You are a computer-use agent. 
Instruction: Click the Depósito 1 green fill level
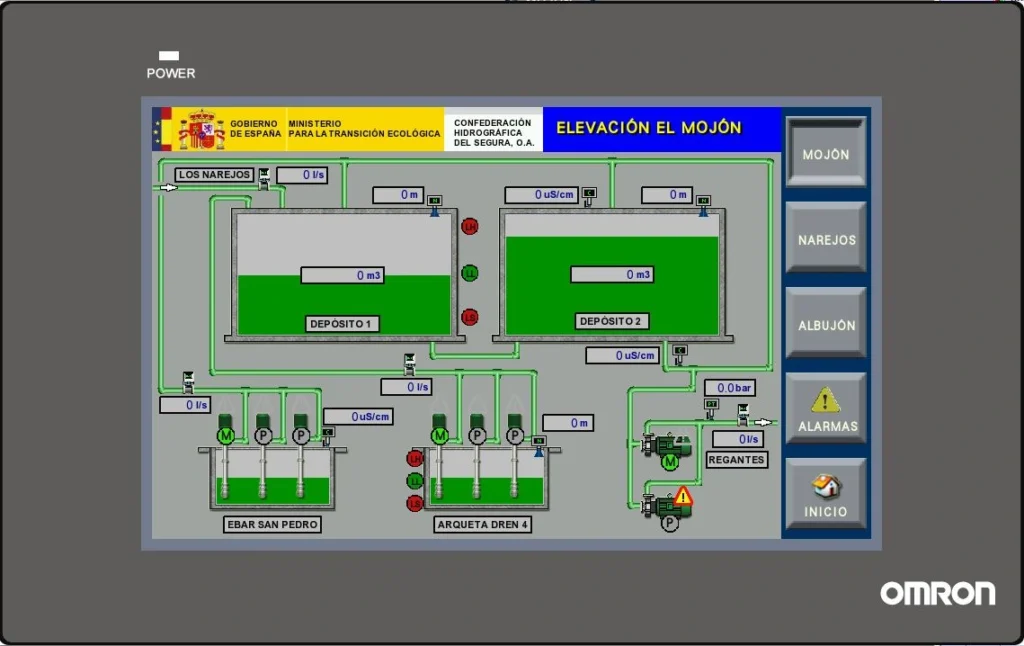(270, 300)
